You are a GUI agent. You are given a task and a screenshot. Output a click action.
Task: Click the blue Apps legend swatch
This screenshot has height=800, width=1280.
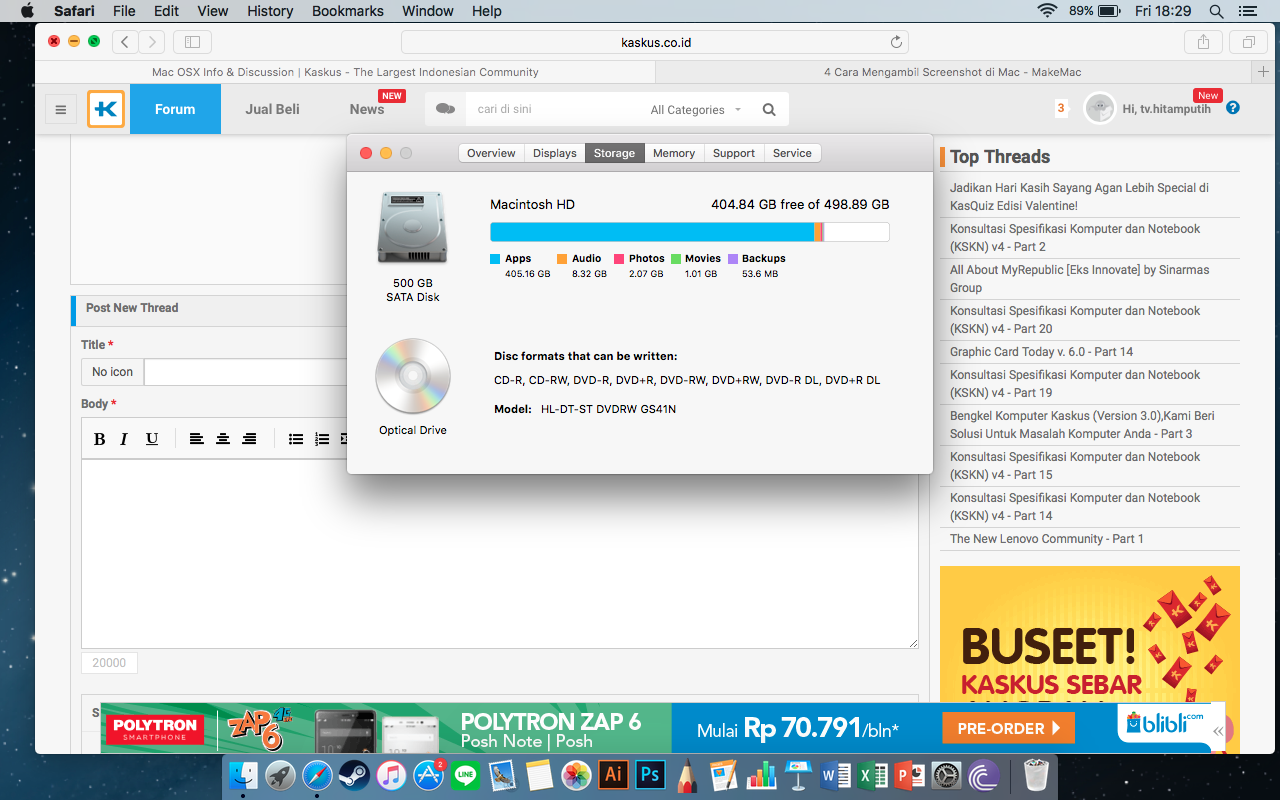tap(494, 259)
